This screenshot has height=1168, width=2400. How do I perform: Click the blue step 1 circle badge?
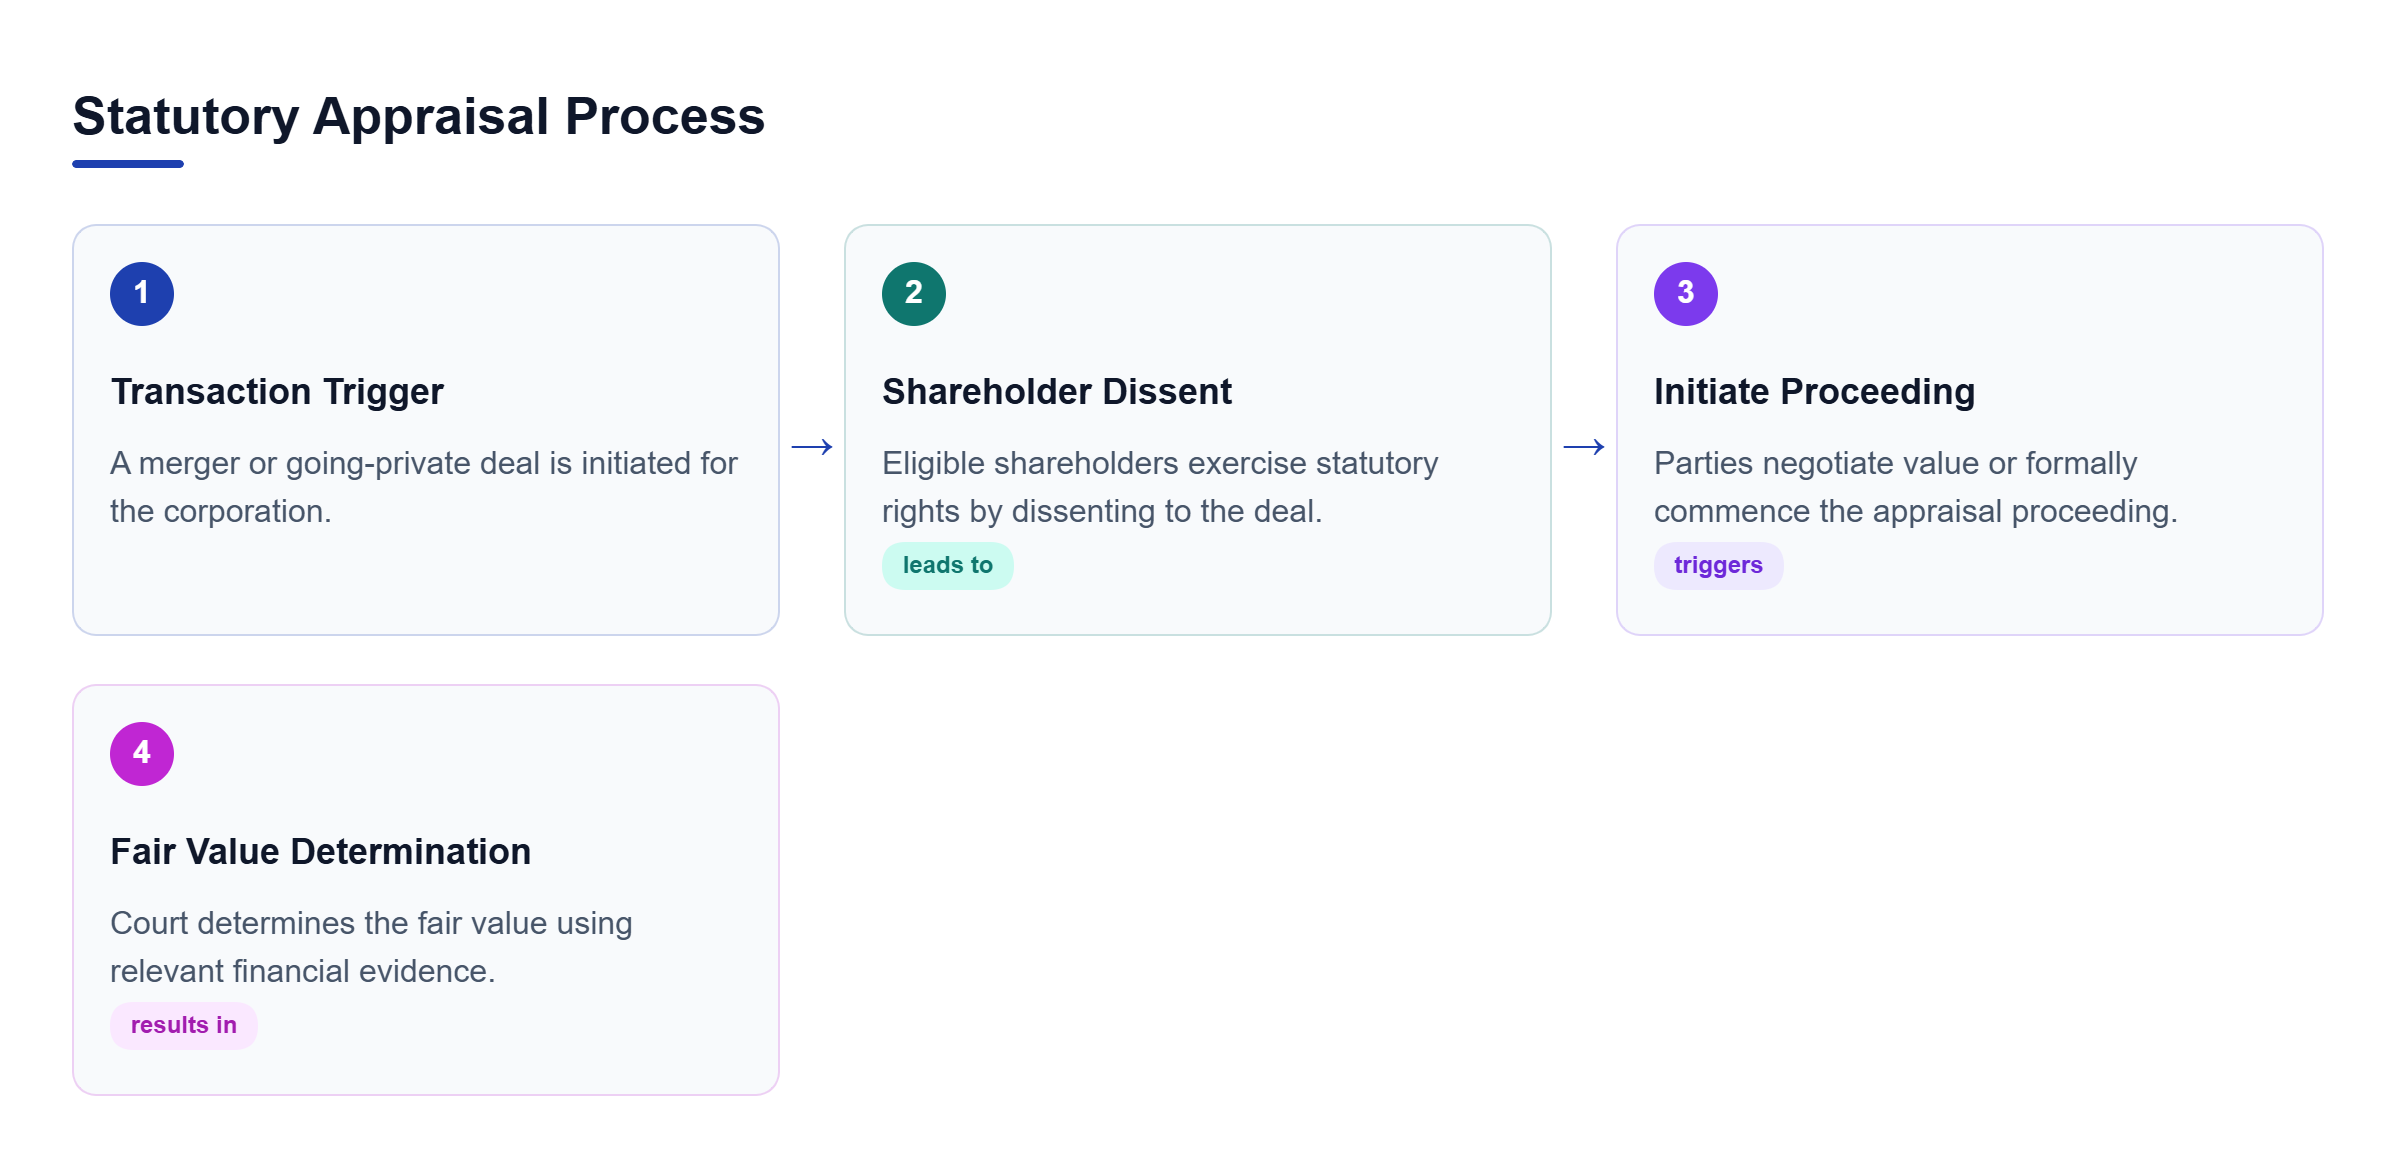tap(142, 294)
